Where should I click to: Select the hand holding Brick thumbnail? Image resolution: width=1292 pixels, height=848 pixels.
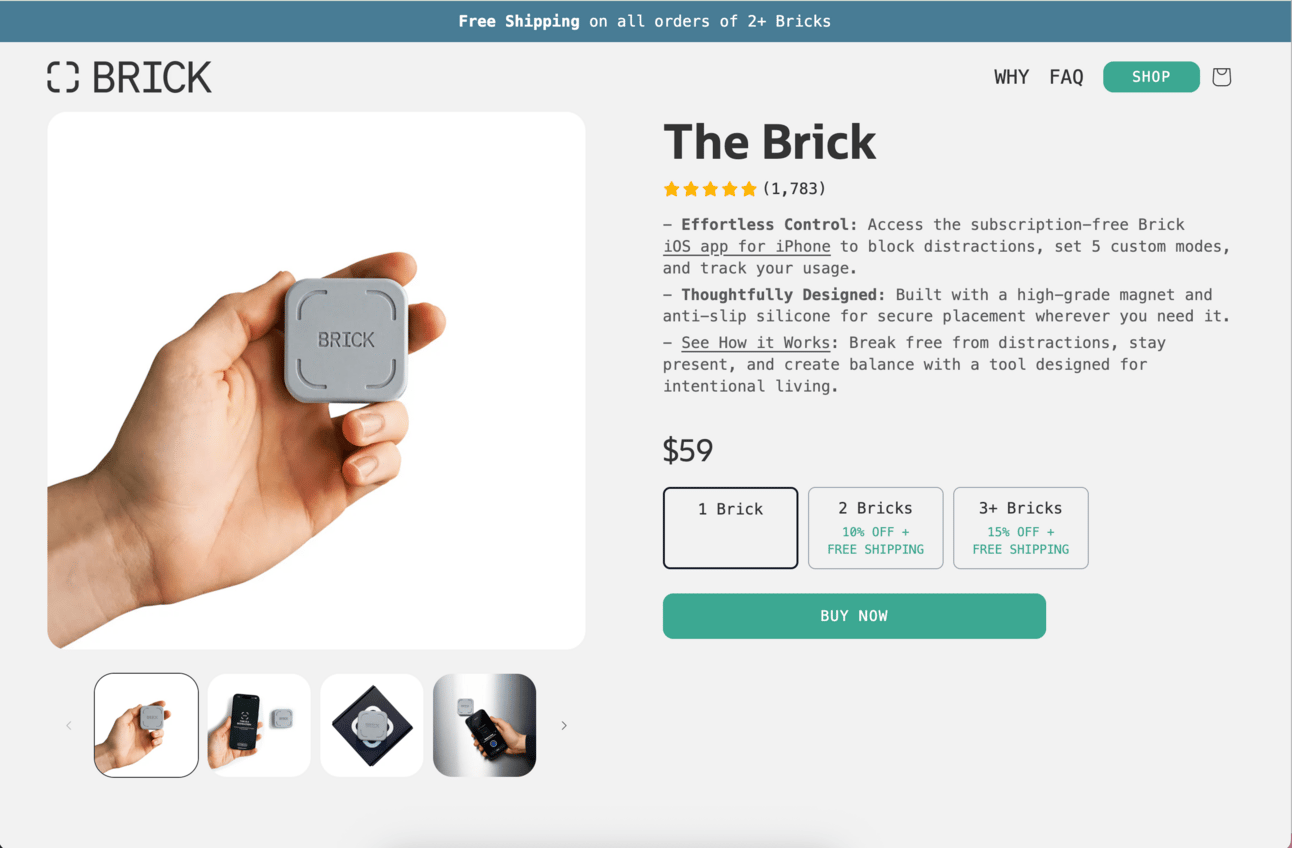click(x=146, y=725)
